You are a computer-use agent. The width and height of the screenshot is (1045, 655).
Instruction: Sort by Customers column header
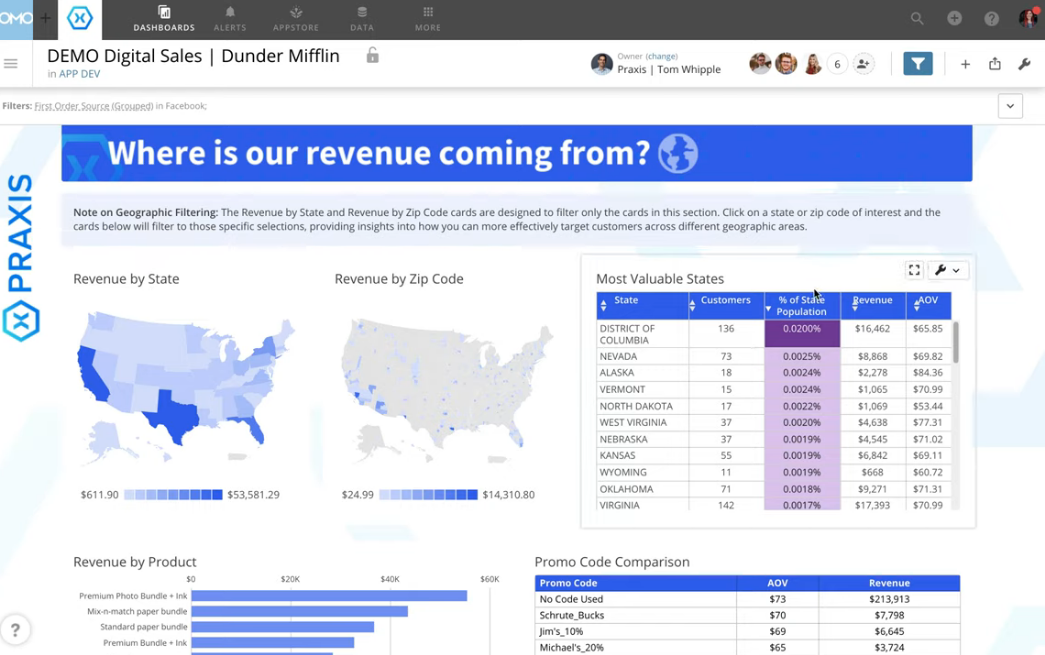tap(726, 305)
